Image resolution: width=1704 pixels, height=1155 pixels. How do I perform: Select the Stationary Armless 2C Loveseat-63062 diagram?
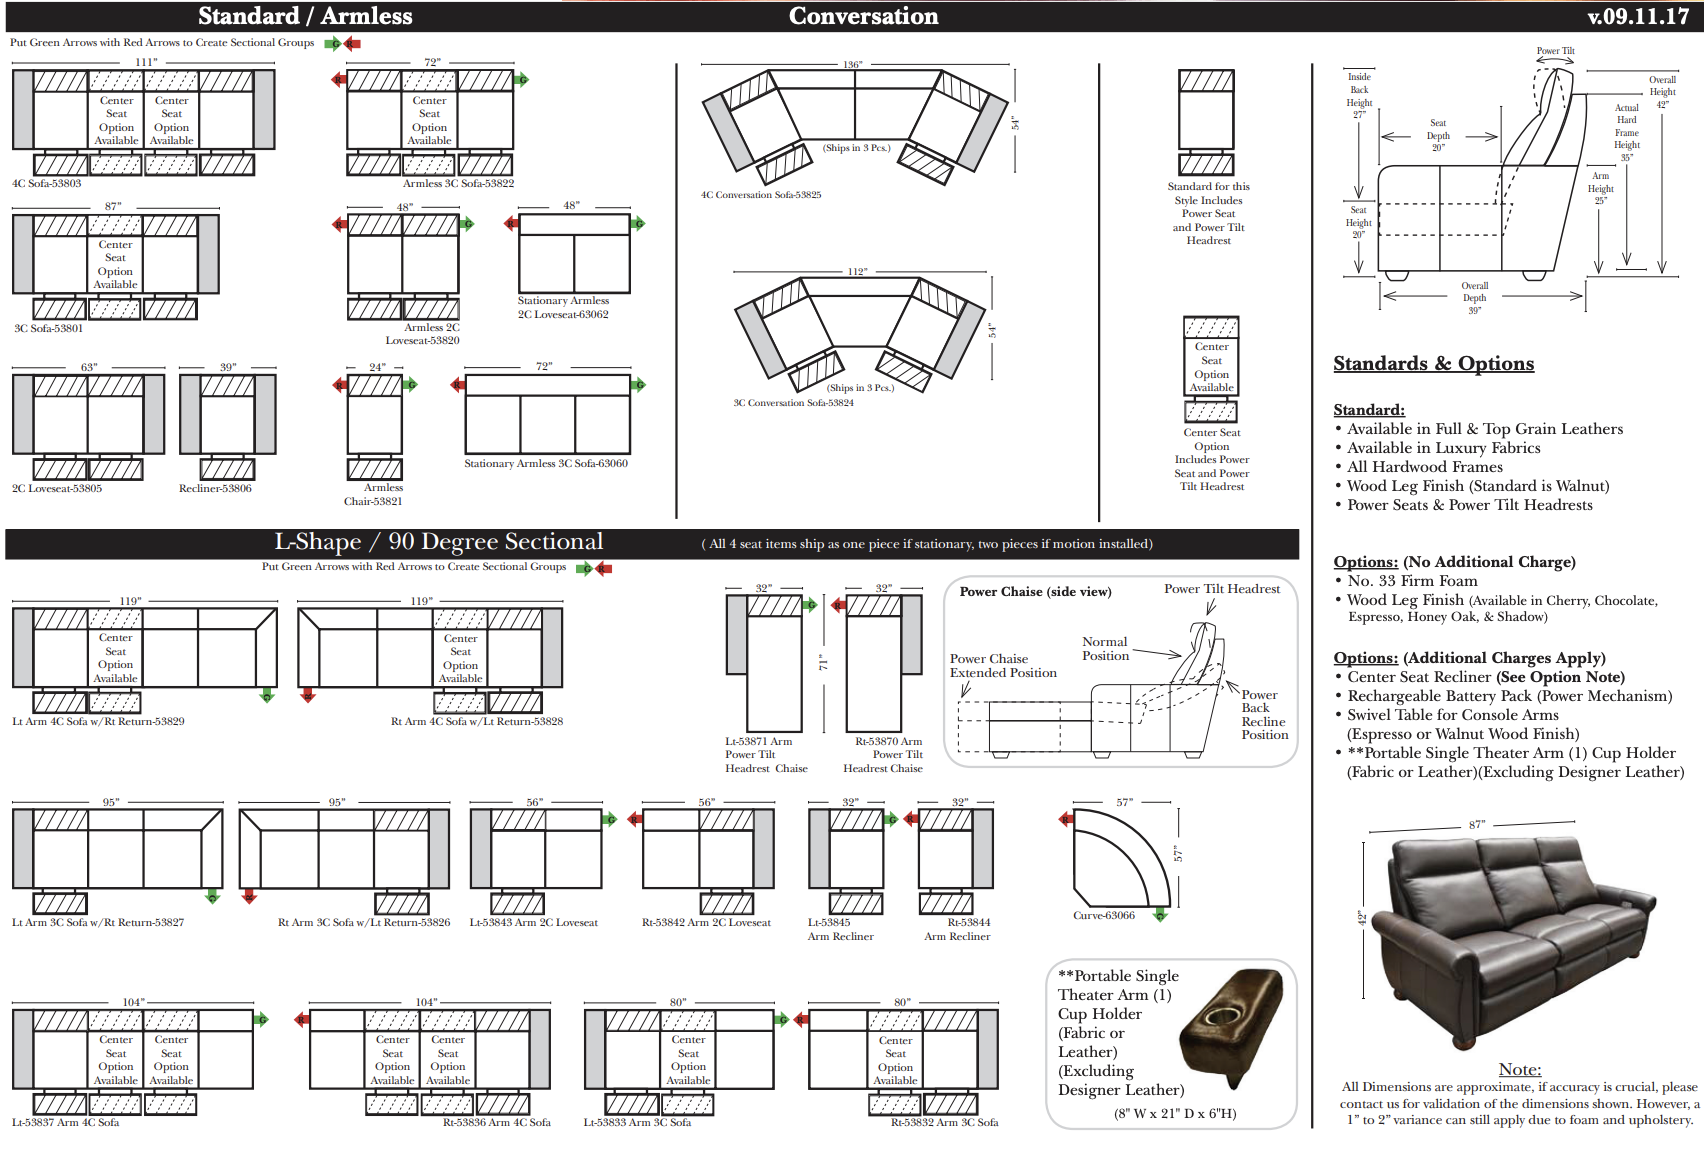click(x=574, y=254)
